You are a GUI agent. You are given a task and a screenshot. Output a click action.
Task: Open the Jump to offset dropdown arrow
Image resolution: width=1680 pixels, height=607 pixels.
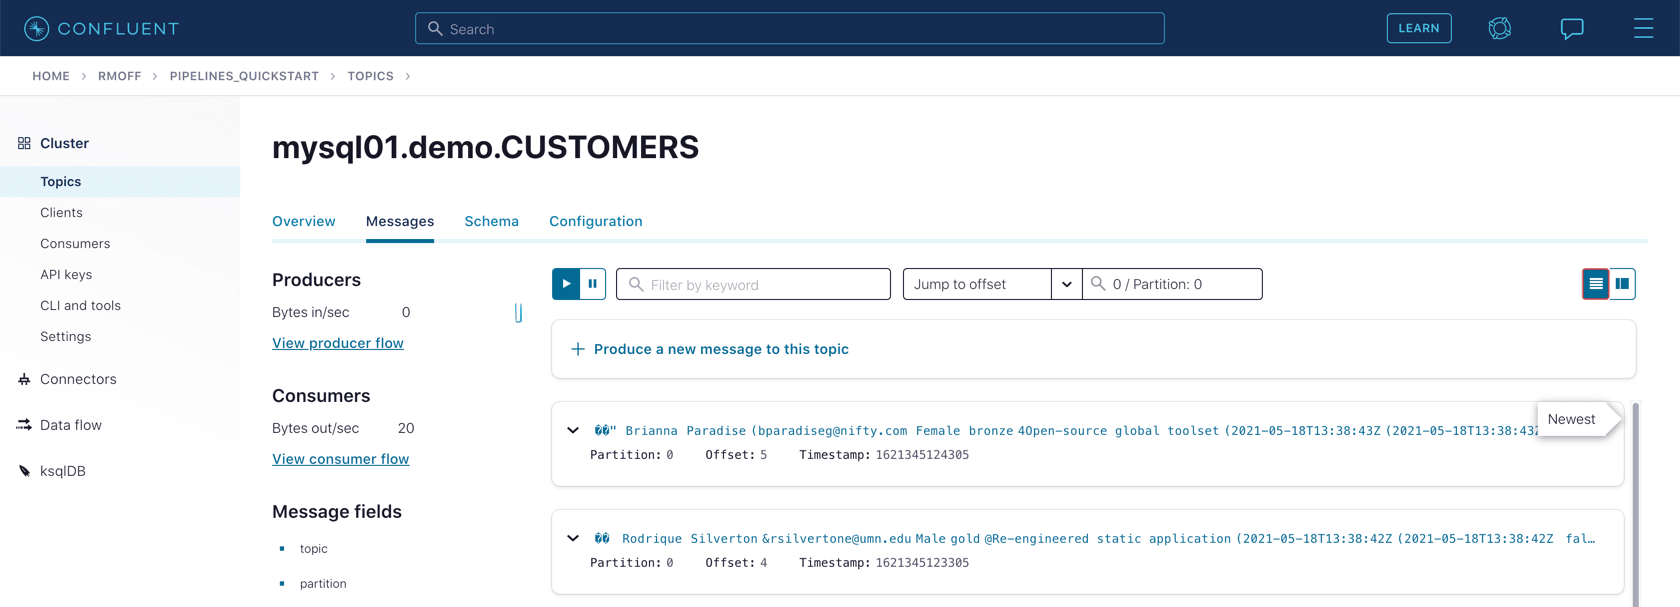pyautogui.click(x=1067, y=284)
